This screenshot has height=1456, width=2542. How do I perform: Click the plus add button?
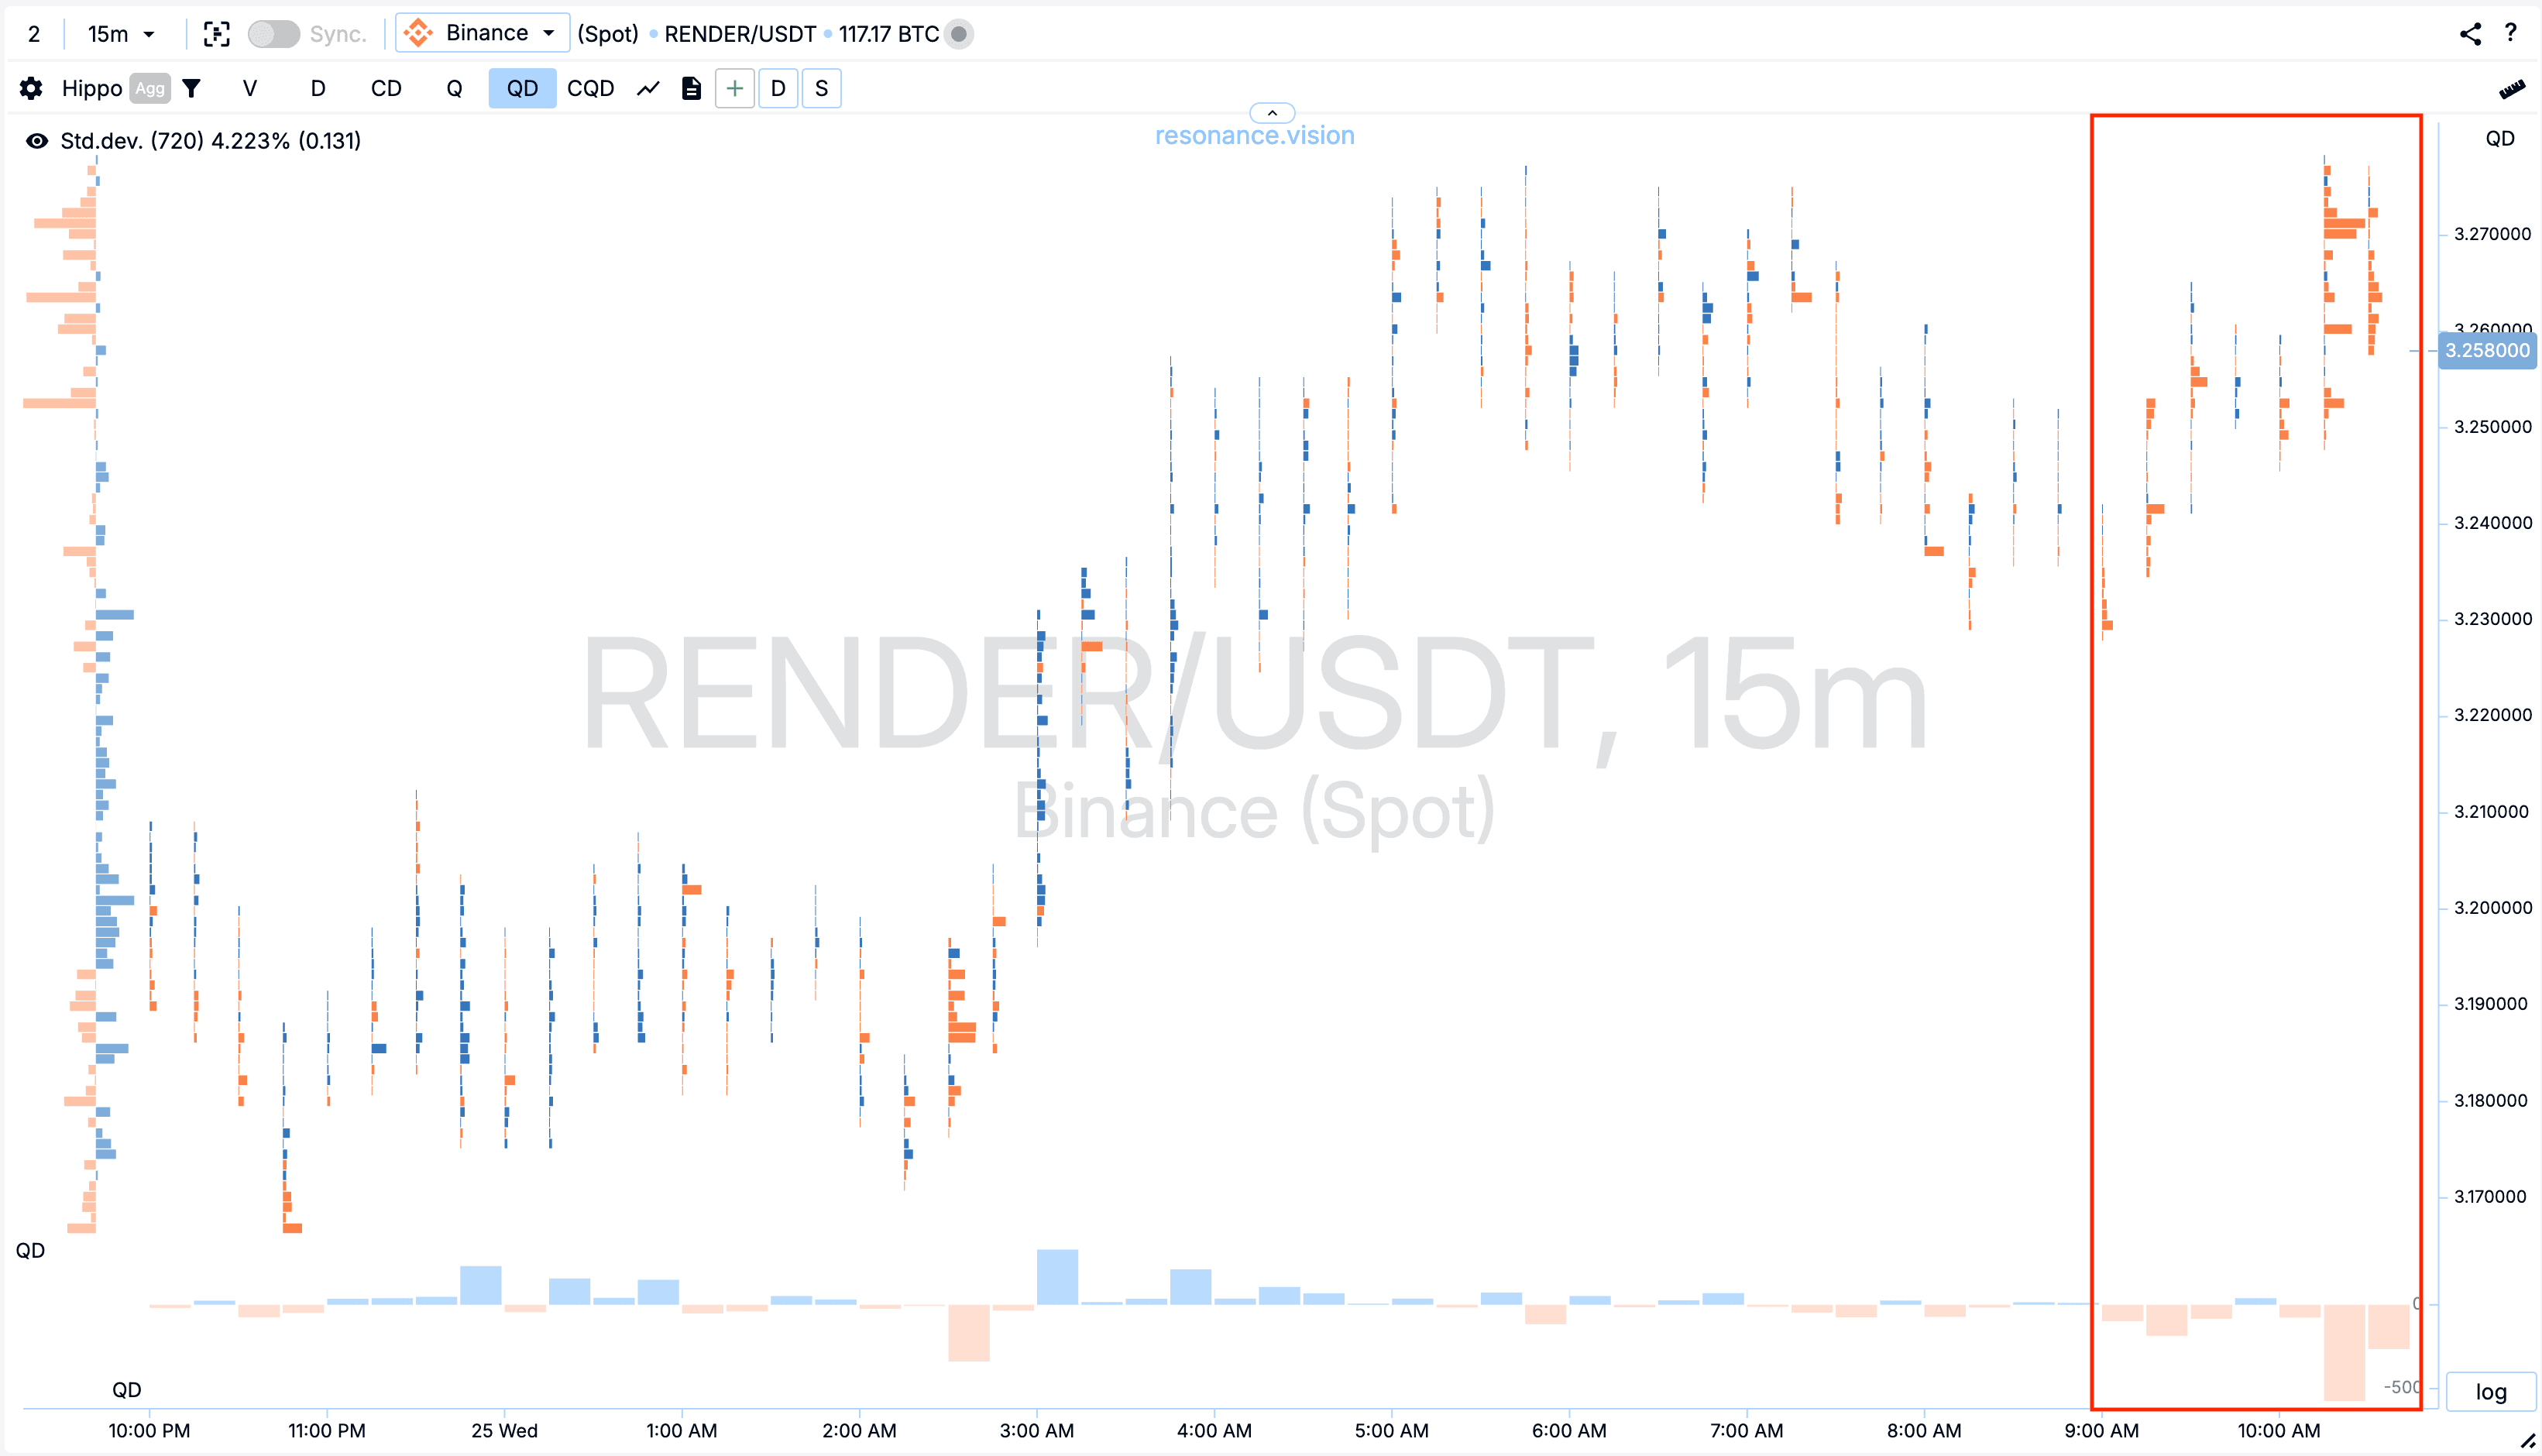[x=734, y=88]
